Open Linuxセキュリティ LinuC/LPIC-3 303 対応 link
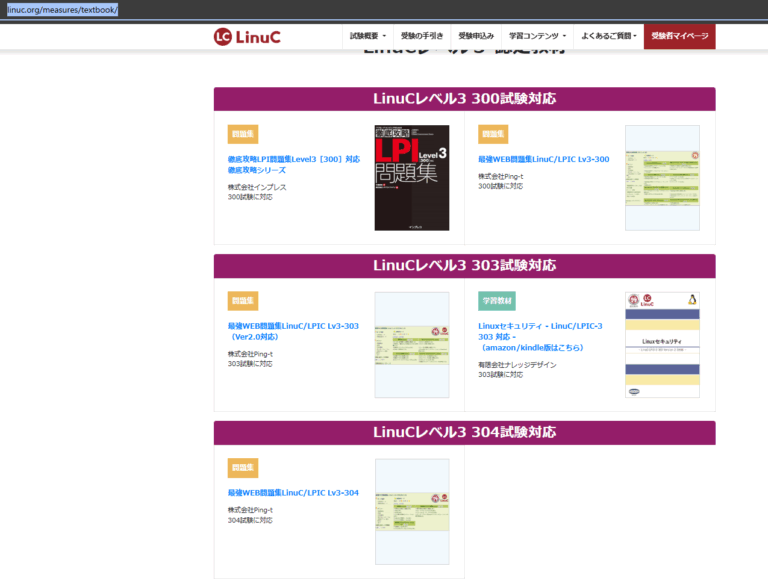768x584 pixels. point(540,336)
